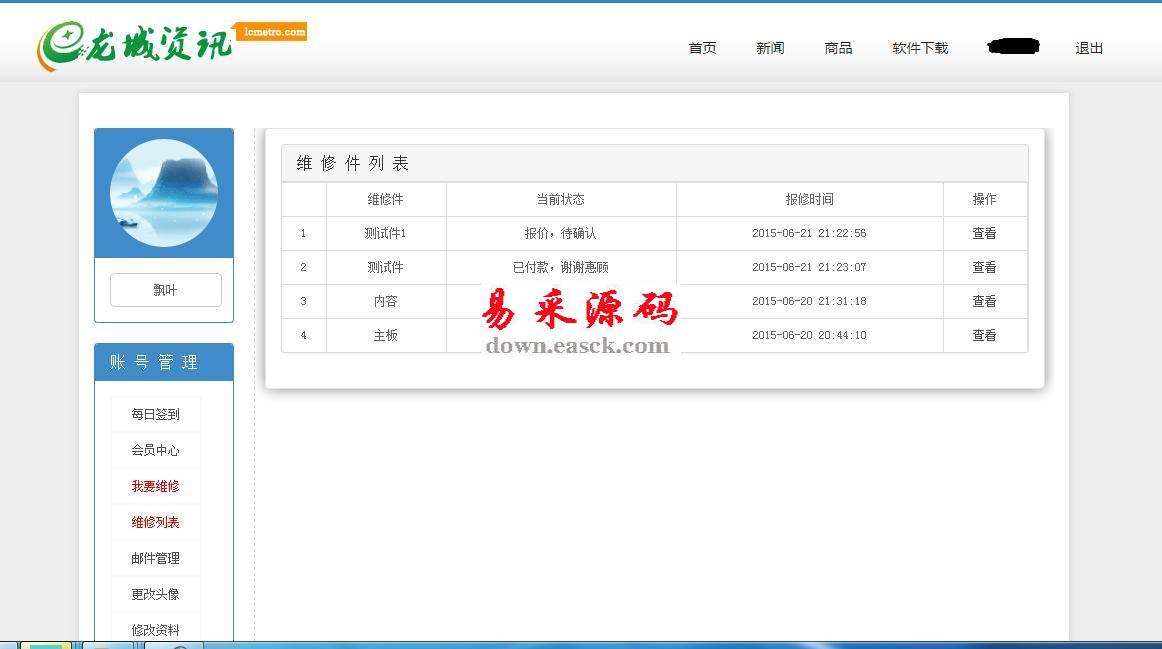Screen dimensions: 1162x649
Task: Open 邮件管理 in account sidebar
Action: pyautogui.click(x=155, y=558)
